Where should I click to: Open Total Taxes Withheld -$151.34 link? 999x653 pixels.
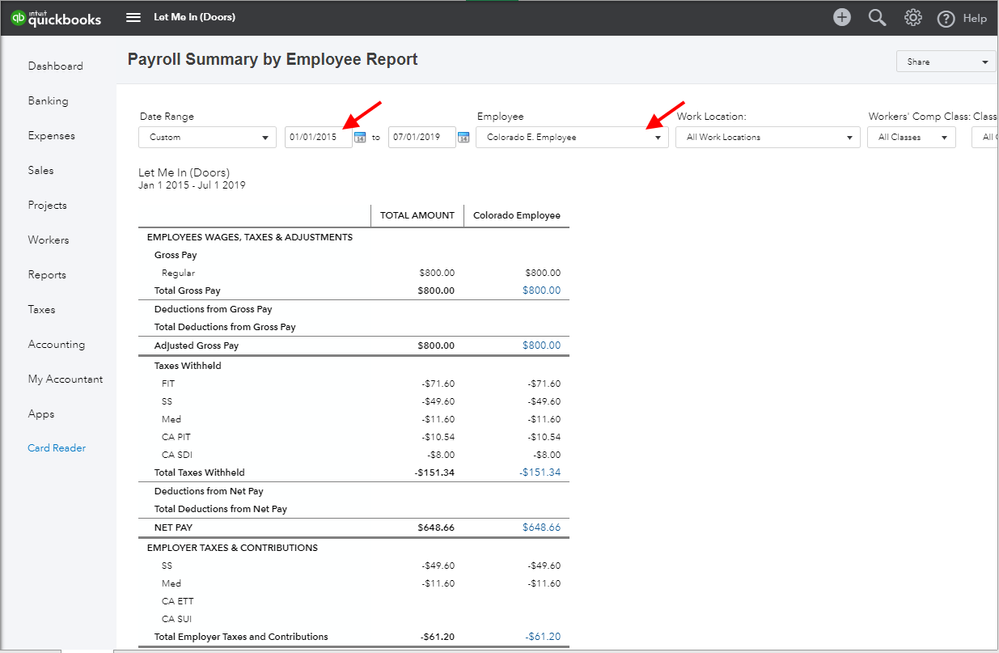click(540, 473)
